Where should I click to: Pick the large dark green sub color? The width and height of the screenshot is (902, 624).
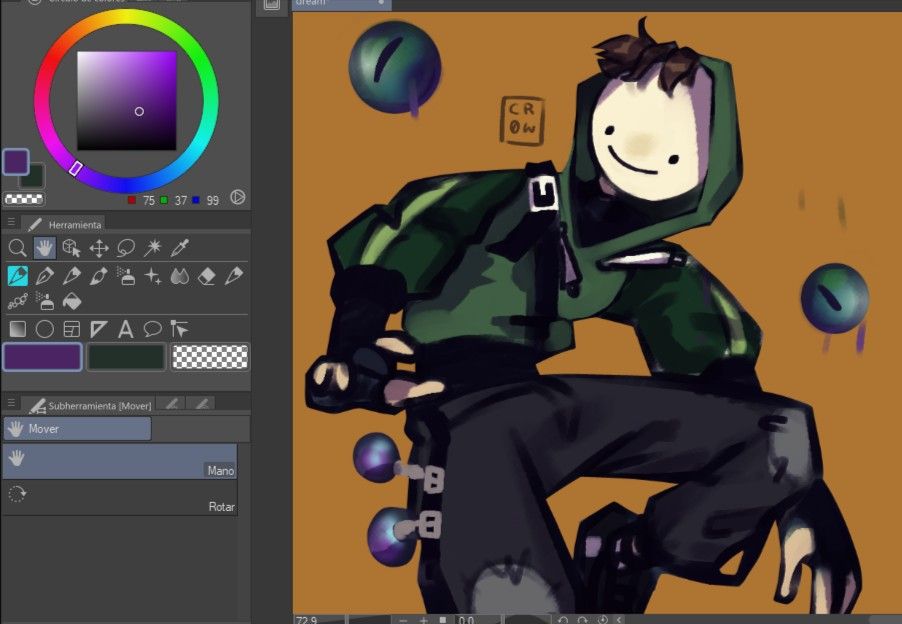point(127,357)
